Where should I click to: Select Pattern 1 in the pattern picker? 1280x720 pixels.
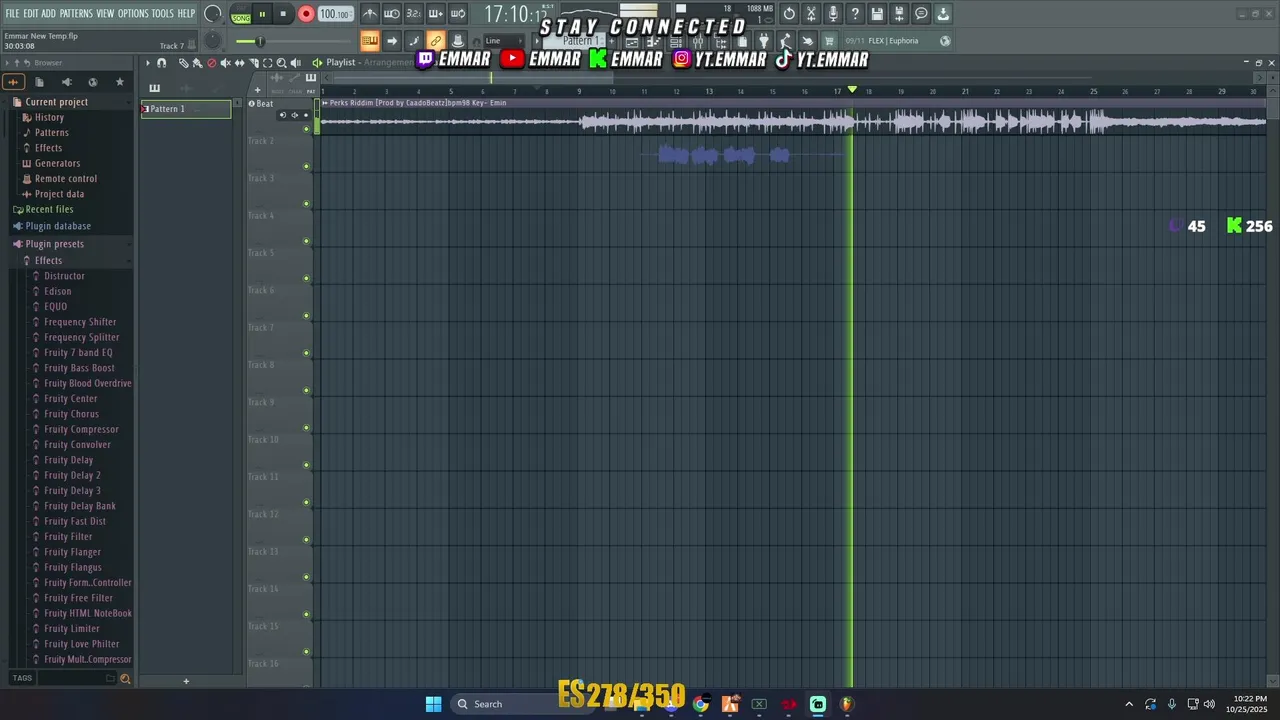186,109
